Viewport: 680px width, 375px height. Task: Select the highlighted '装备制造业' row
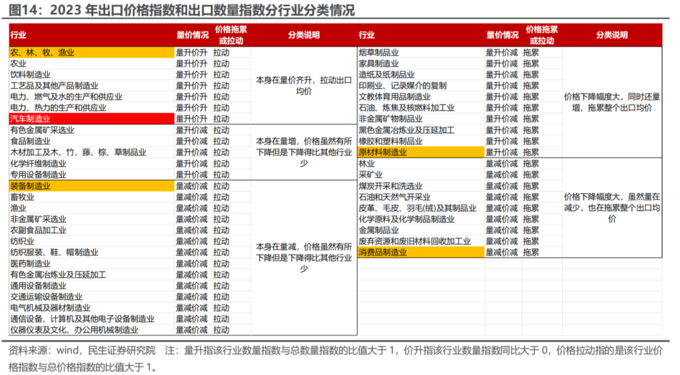click(92, 186)
